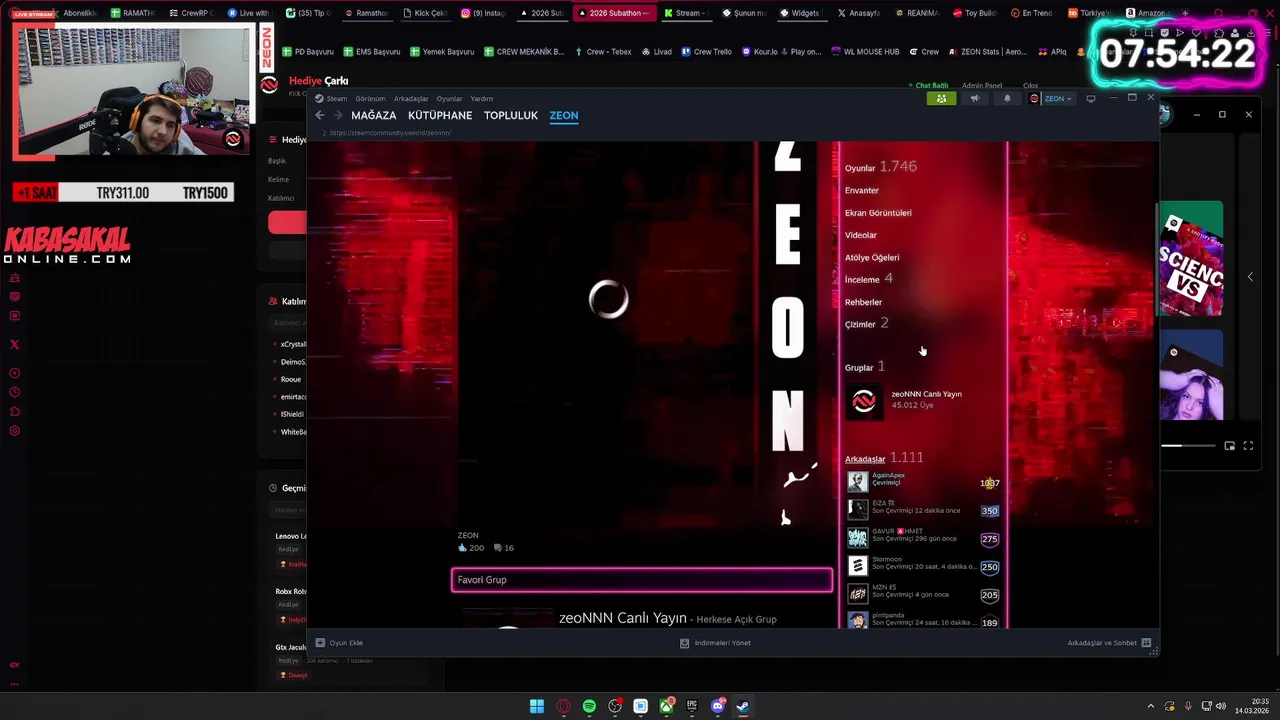
Task: Click the level 250 friend badge
Action: [989, 567]
